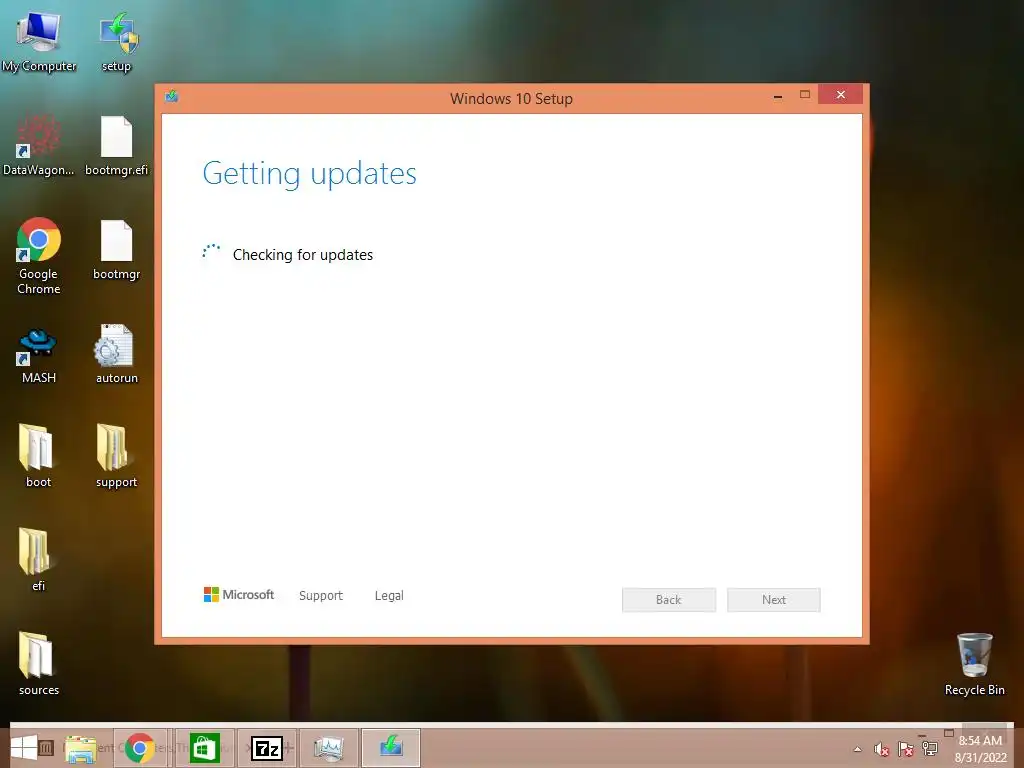Select Windows 10 Setup taskbar button
This screenshot has width=1024, height=768.
point(391,748)
